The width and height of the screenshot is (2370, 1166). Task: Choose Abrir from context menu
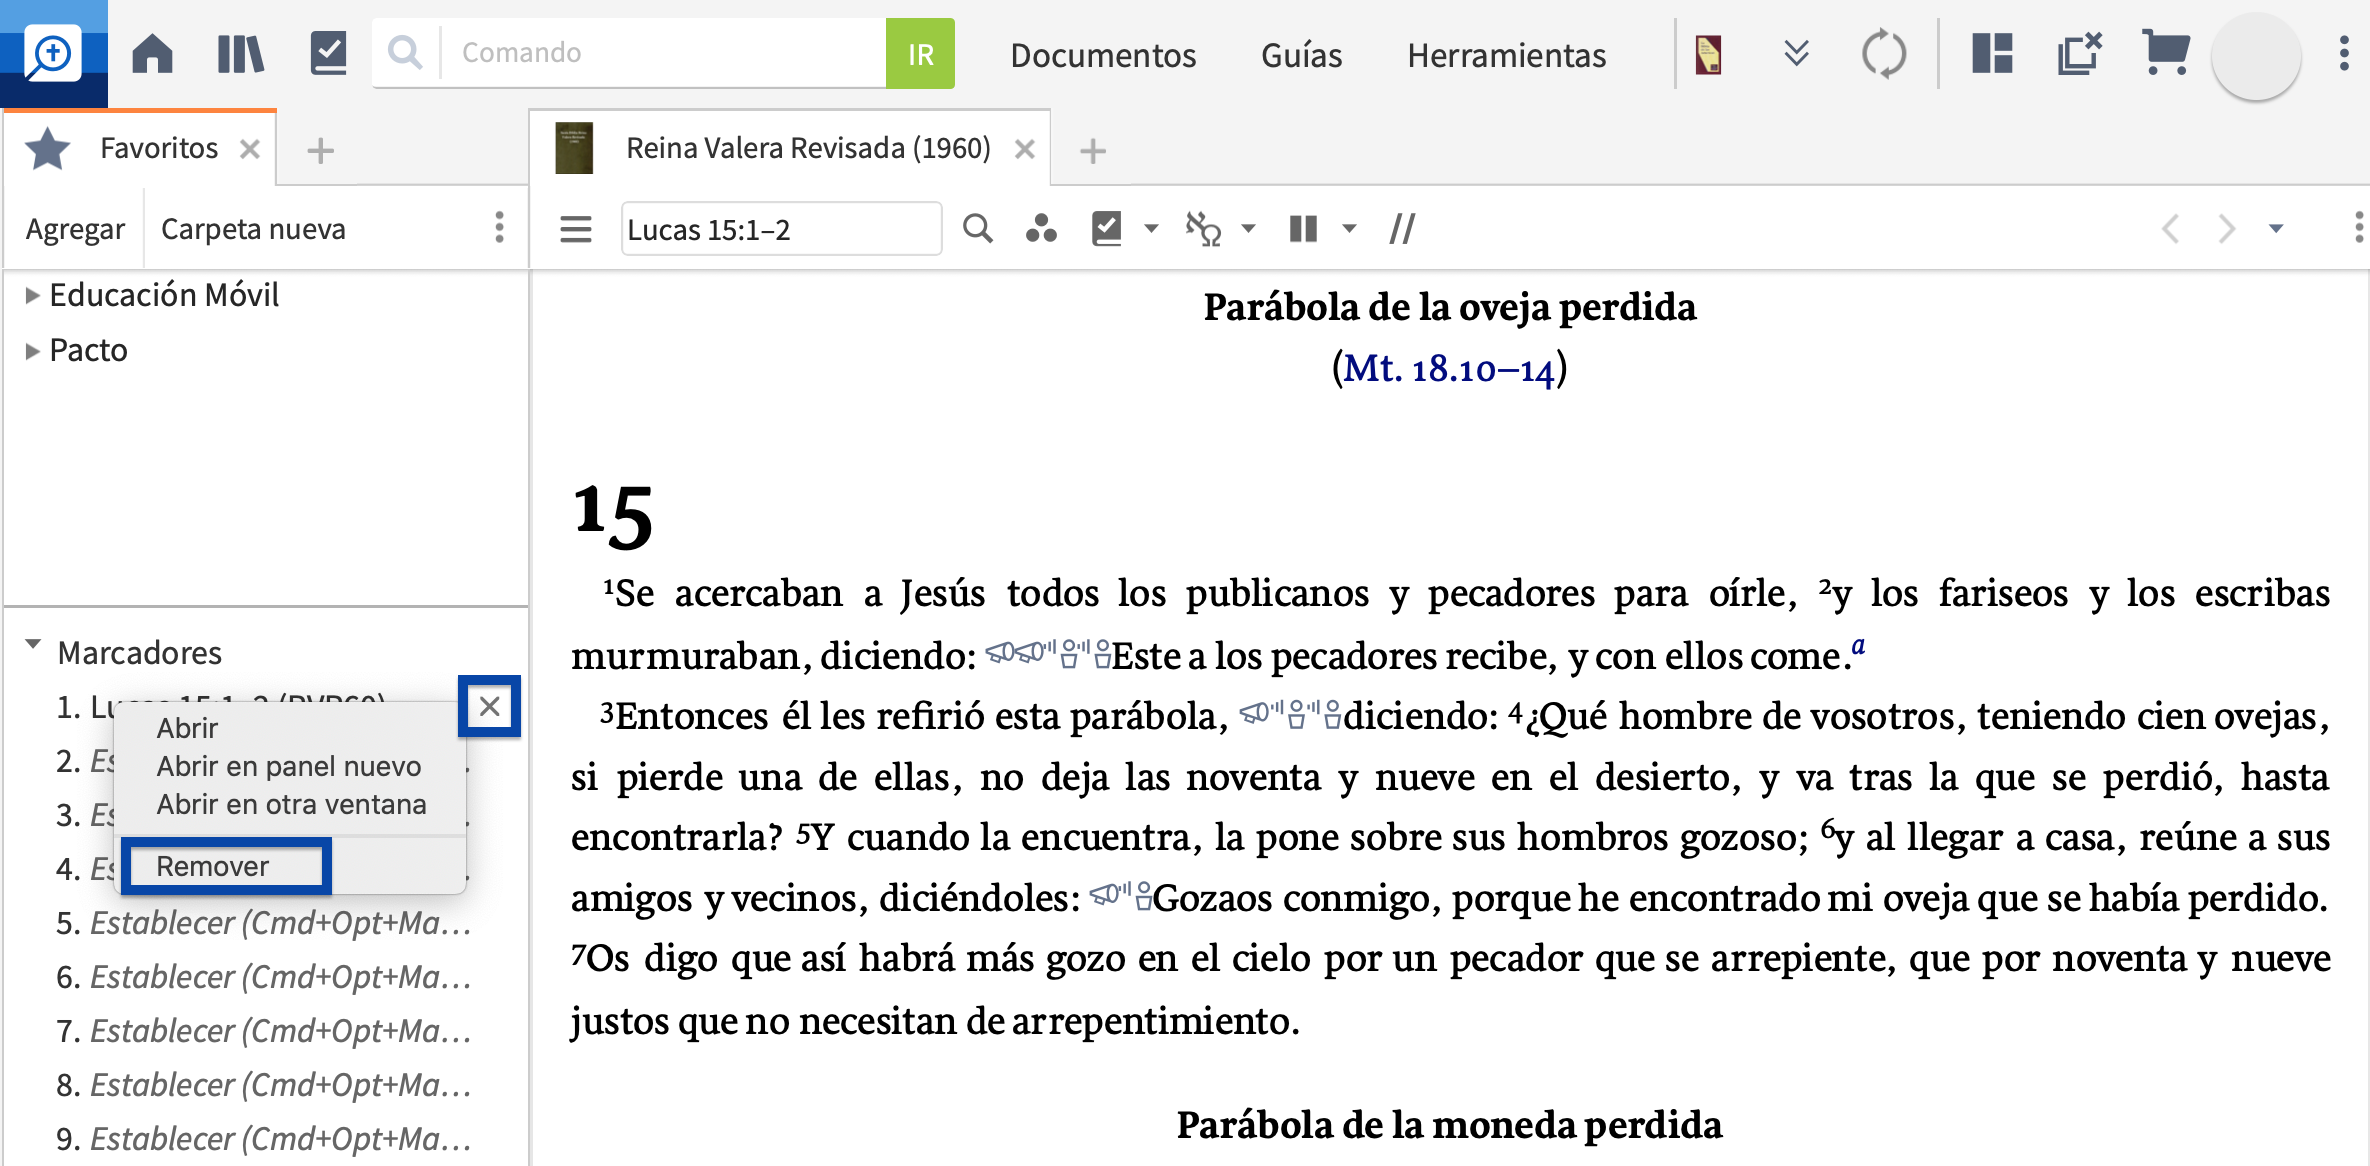pyautogui.click(x=187, y=728)
